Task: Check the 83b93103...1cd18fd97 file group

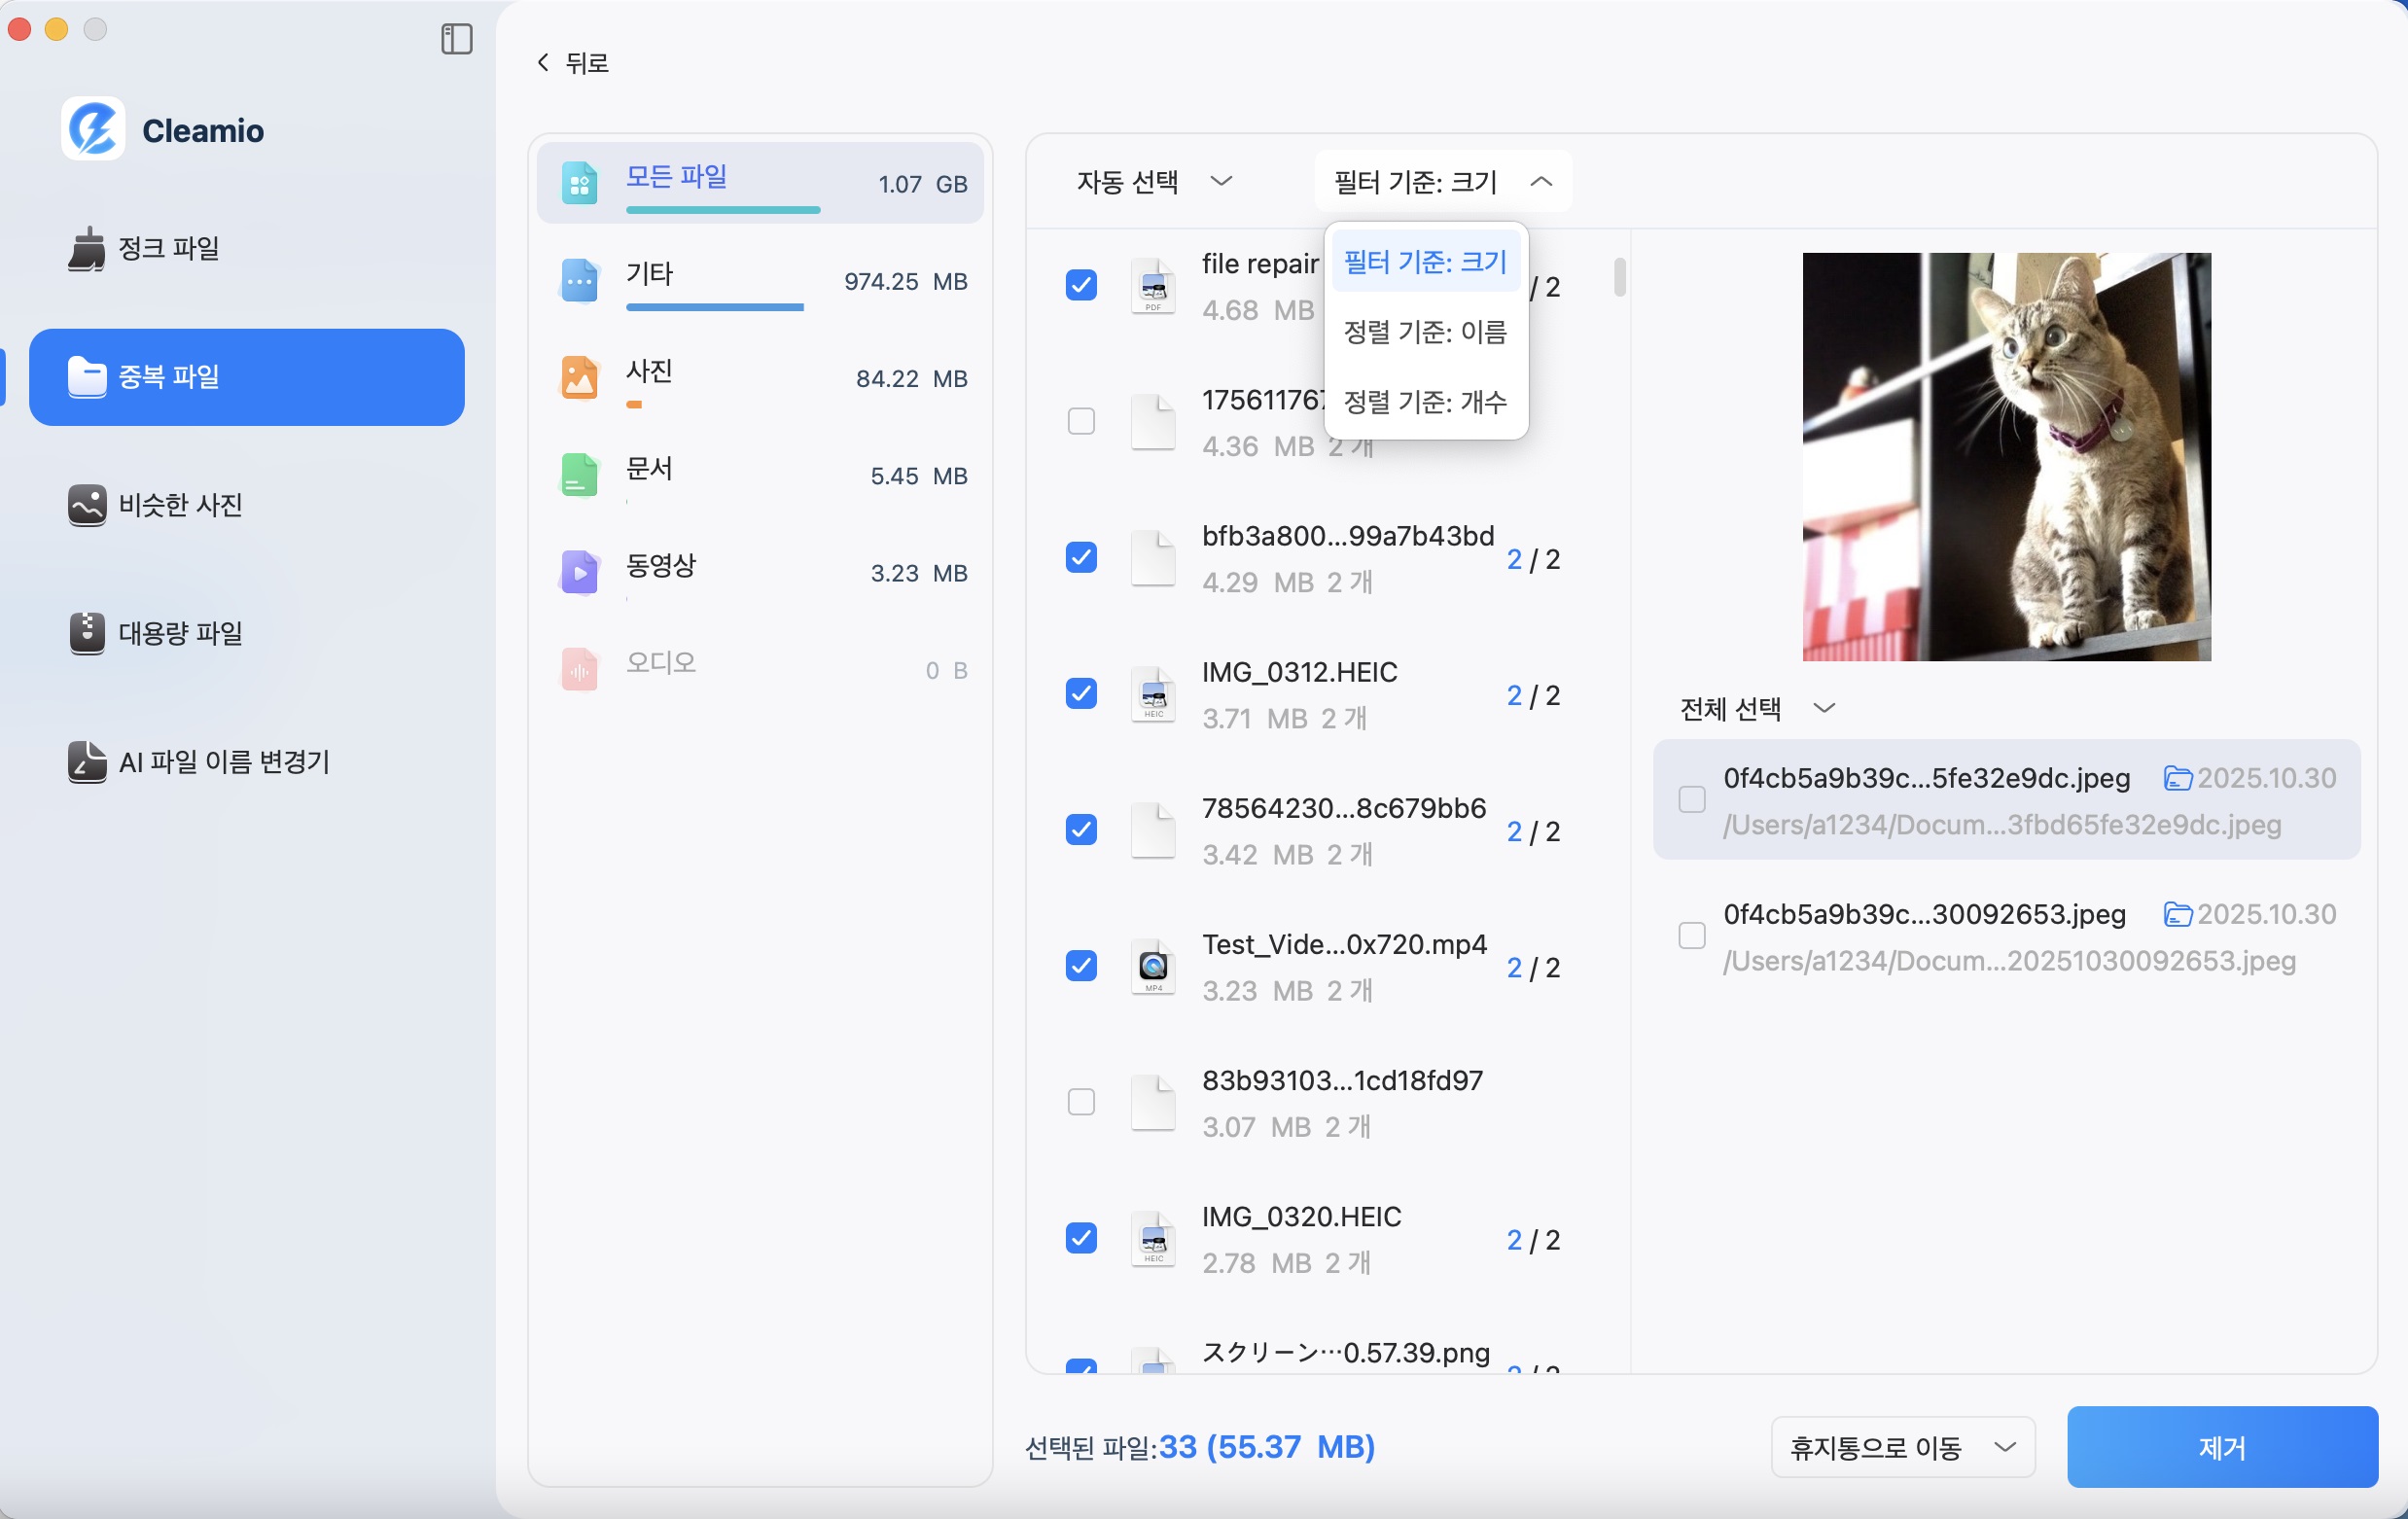Action: (1081, 1102)
